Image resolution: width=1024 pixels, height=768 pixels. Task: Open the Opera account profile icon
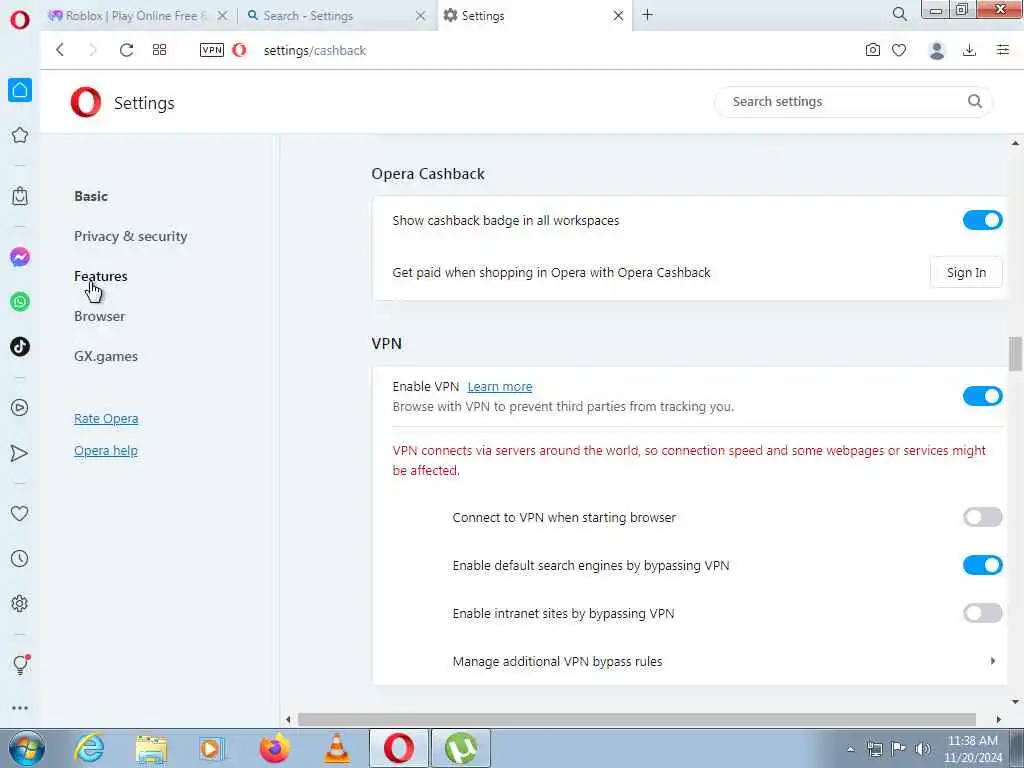[936, 50]
